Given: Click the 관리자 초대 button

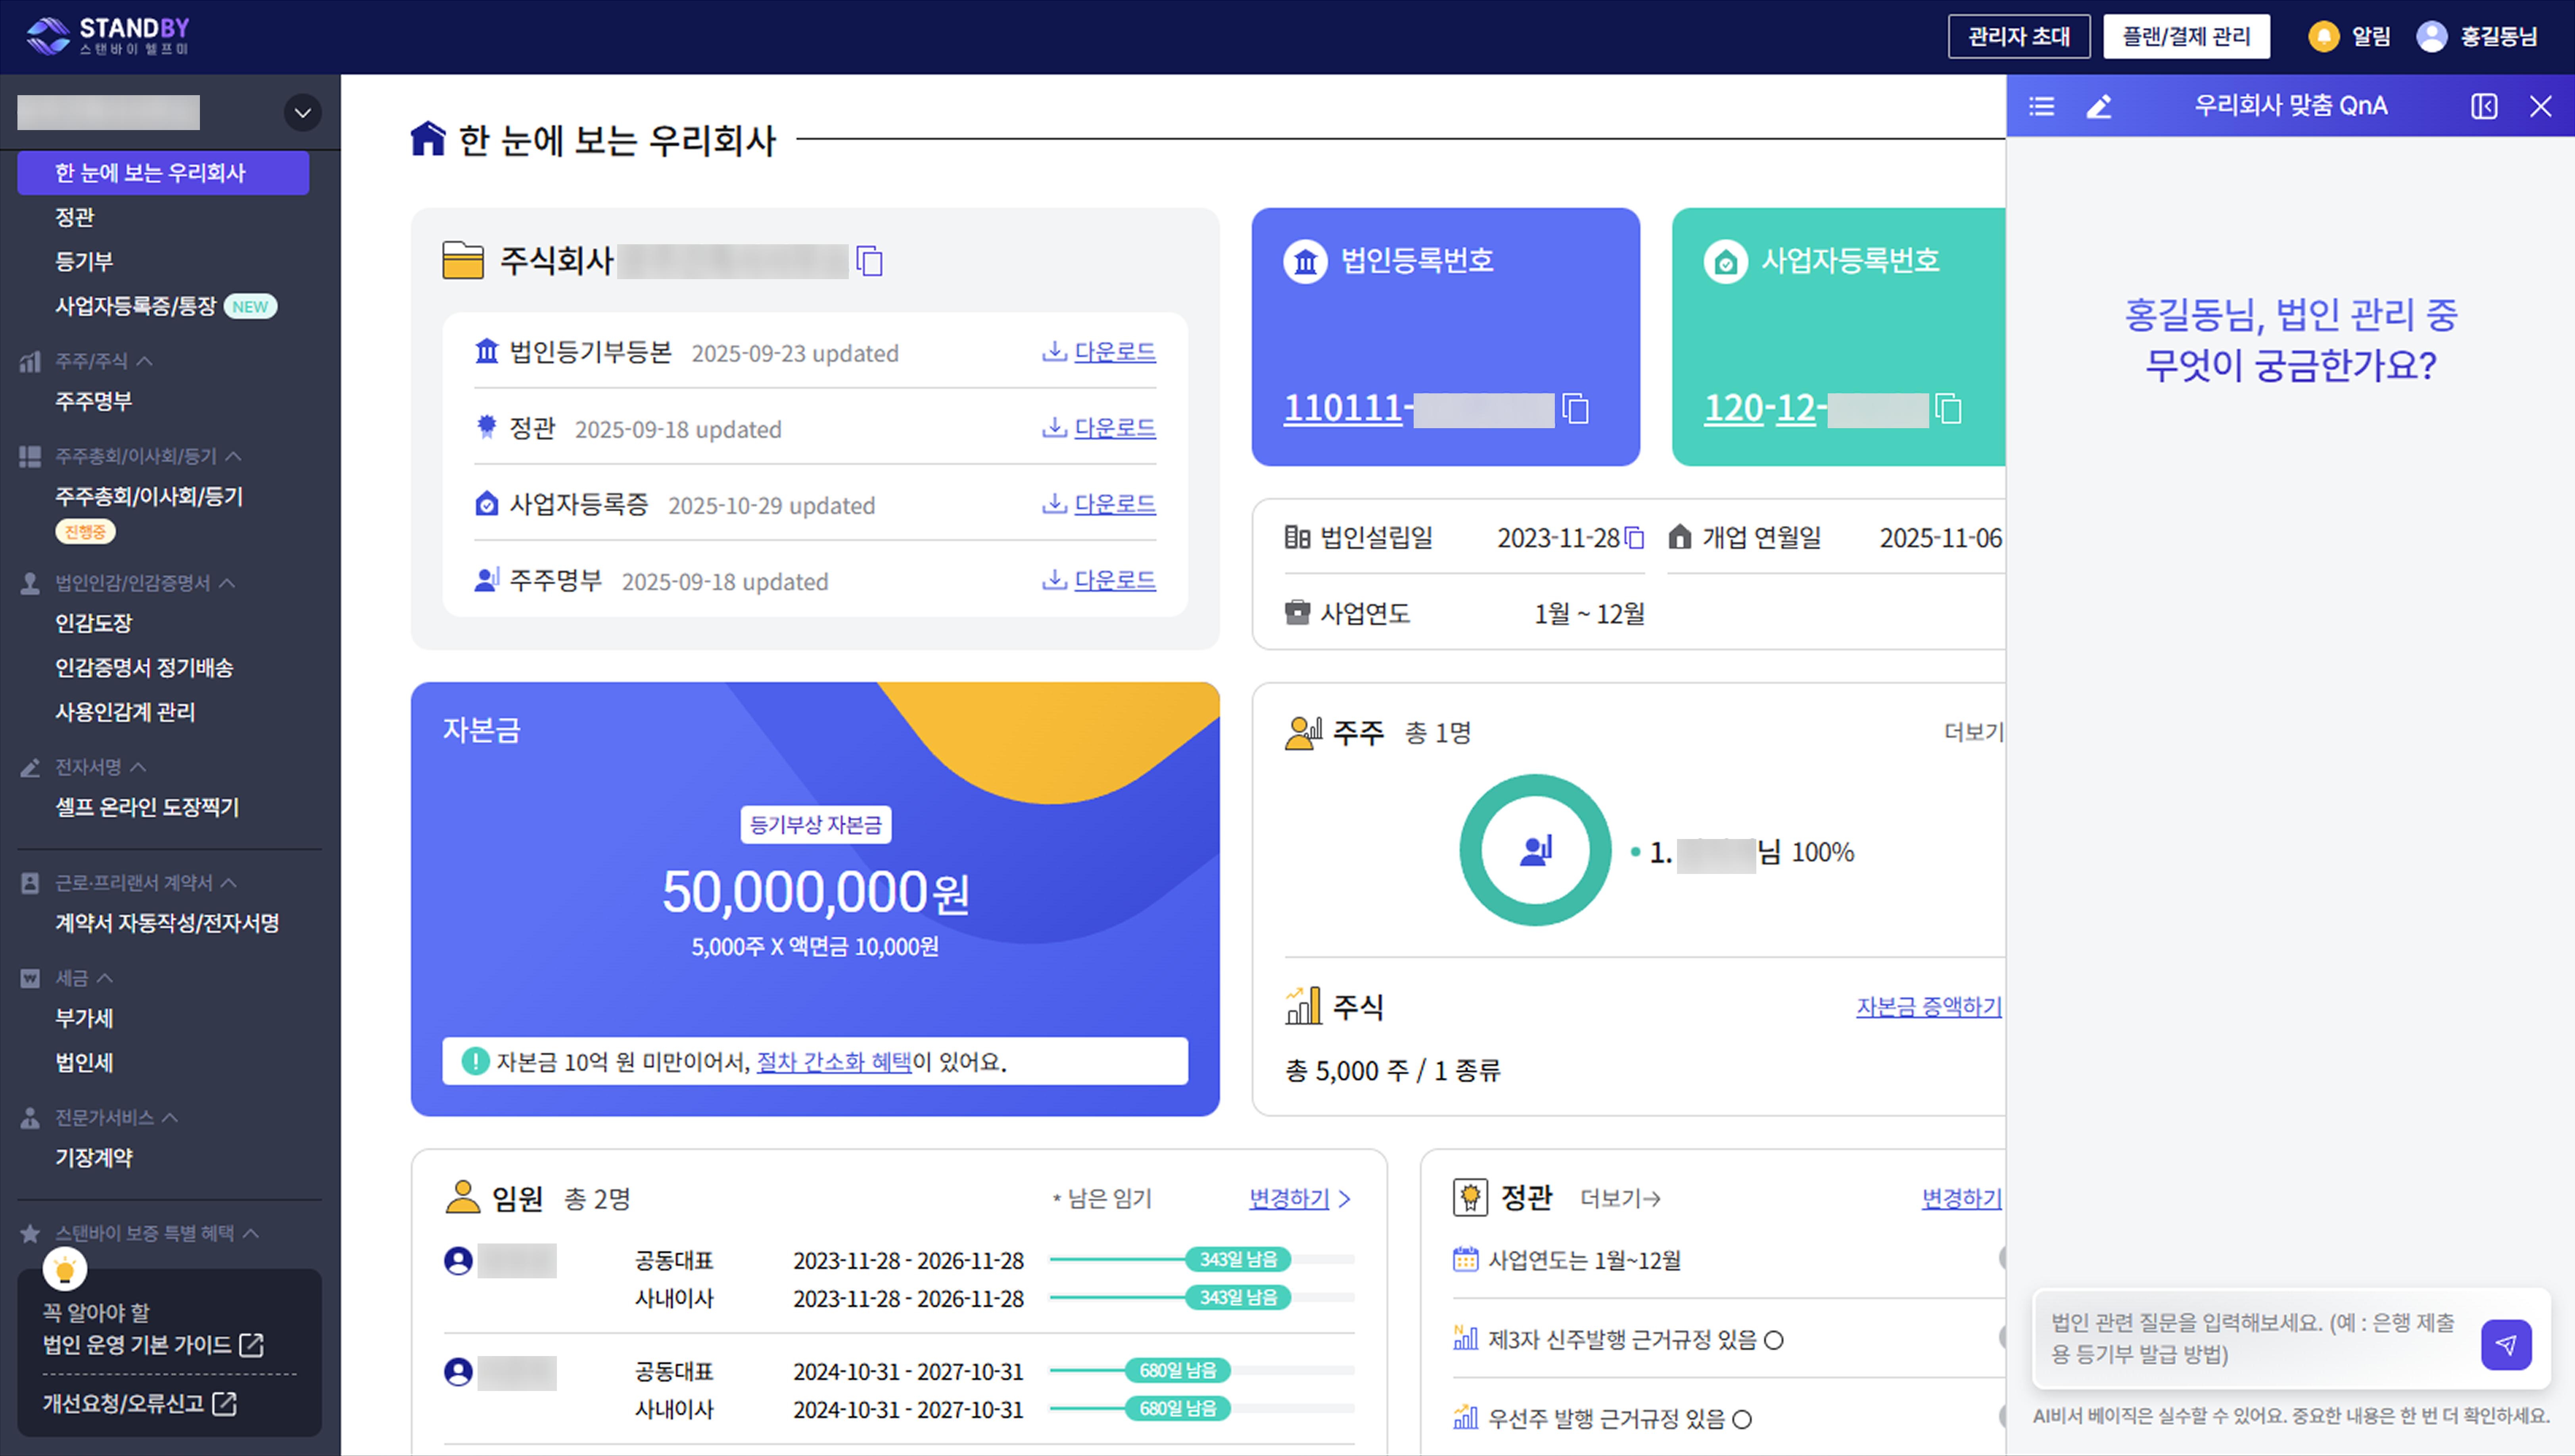Looking at the screenshot, I should (x=2018, y=37).
